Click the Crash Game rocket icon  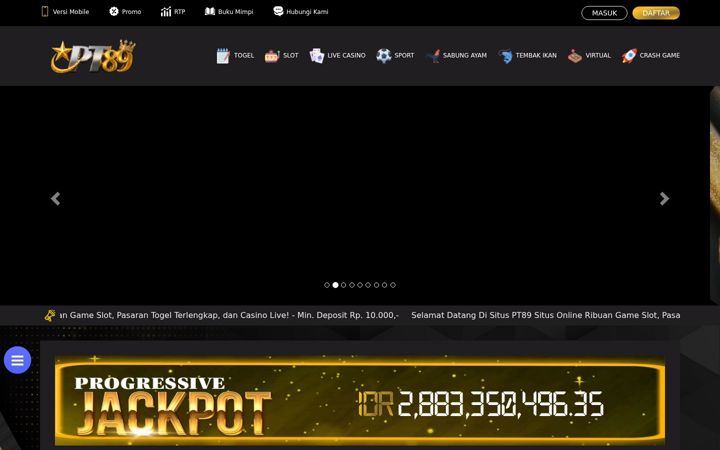pyautogui.click(x=629, y=56)
